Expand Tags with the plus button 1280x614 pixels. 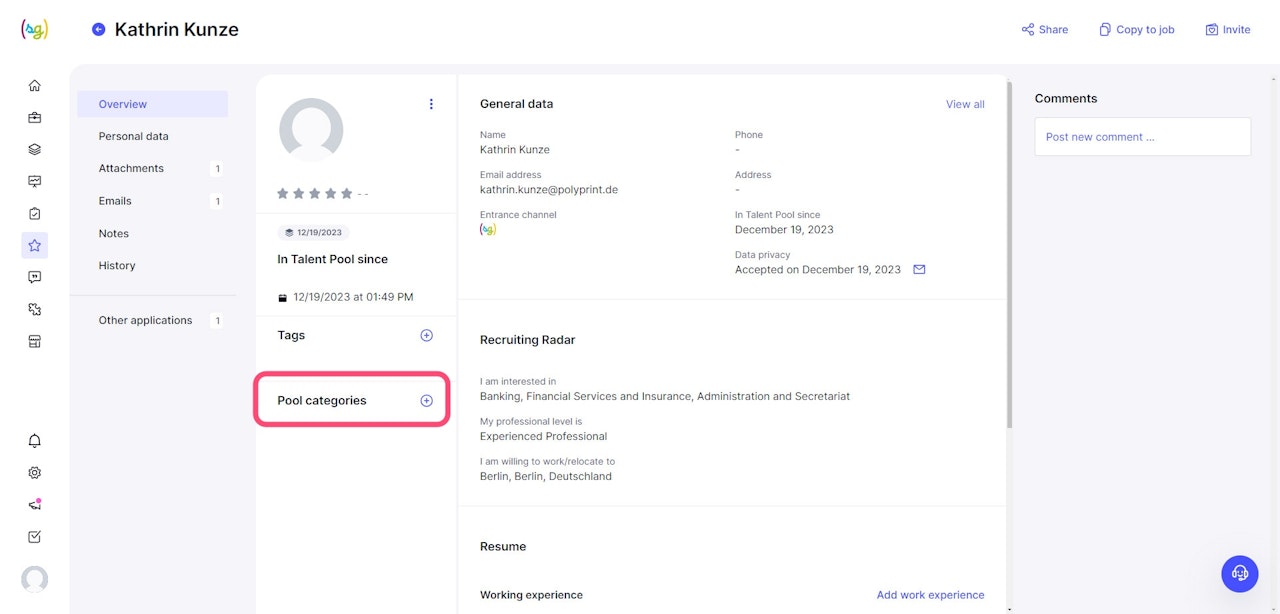pos(426,335)
